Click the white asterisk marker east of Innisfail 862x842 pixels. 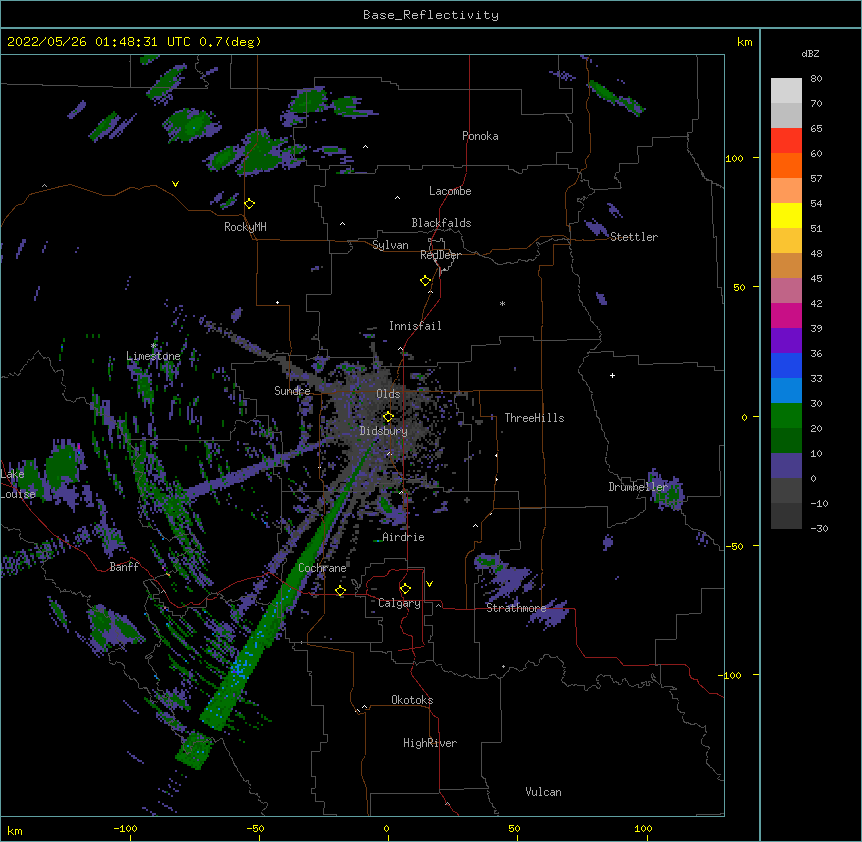click(502, 303)
